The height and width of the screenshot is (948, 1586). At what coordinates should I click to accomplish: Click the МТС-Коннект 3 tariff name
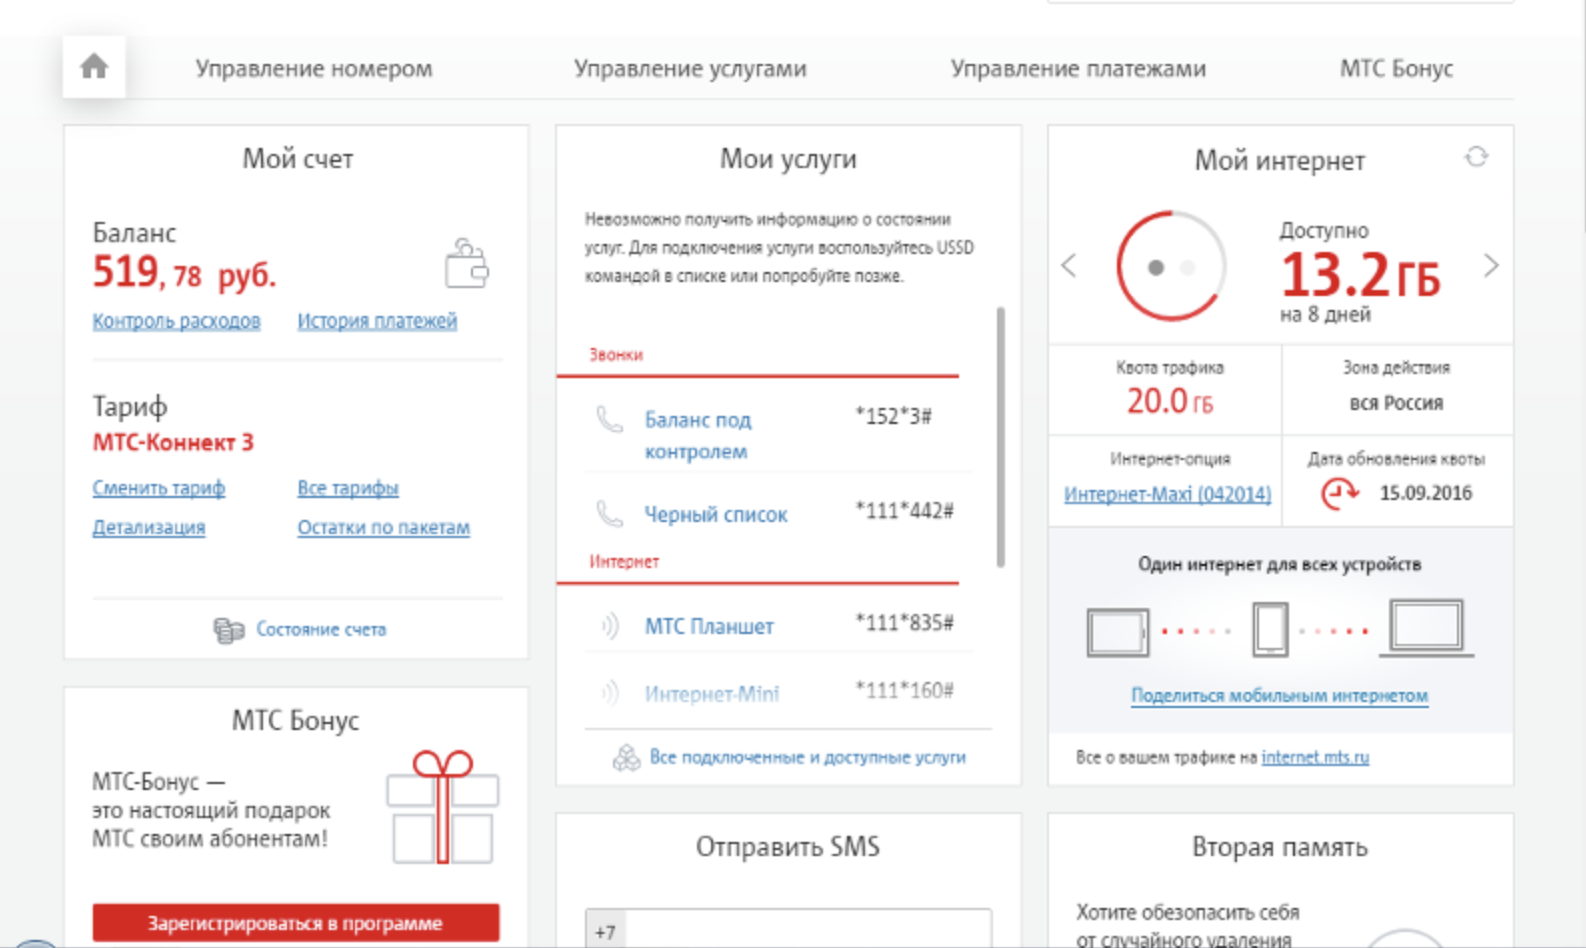coord(173,442)
